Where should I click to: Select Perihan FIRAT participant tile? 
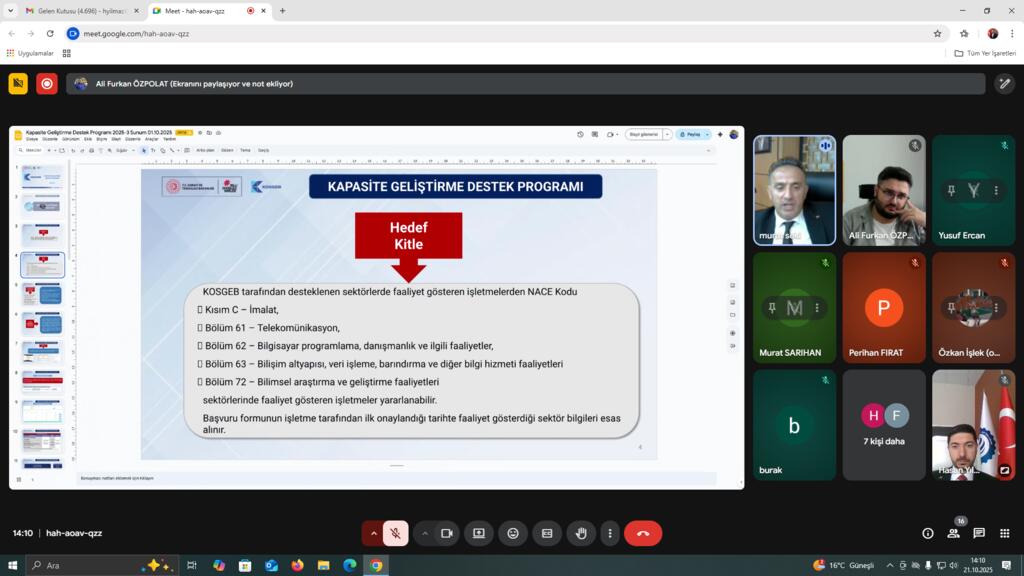[x=883, y=308]
